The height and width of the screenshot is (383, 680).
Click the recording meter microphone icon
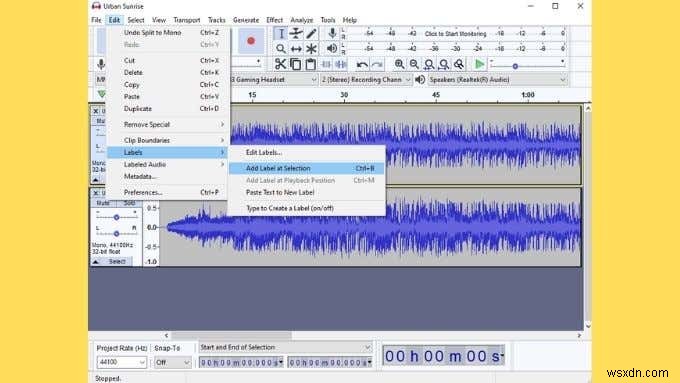tap(332, 33)
